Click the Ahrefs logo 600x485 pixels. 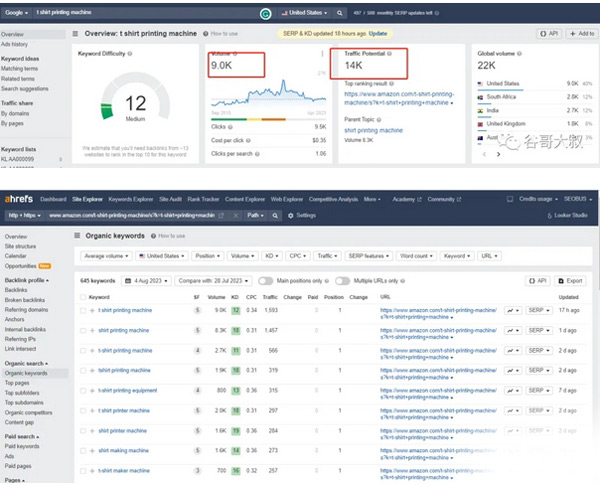point(18,199)
